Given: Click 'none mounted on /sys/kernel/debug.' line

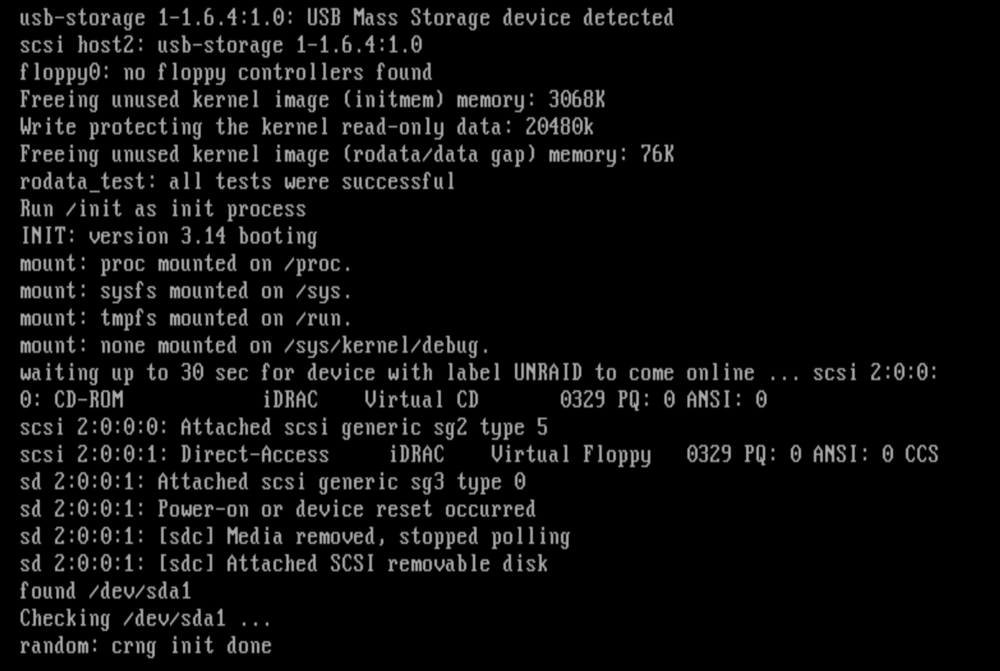Looking at the screenshot, I should pyautogui.click(x=254, y=347).
